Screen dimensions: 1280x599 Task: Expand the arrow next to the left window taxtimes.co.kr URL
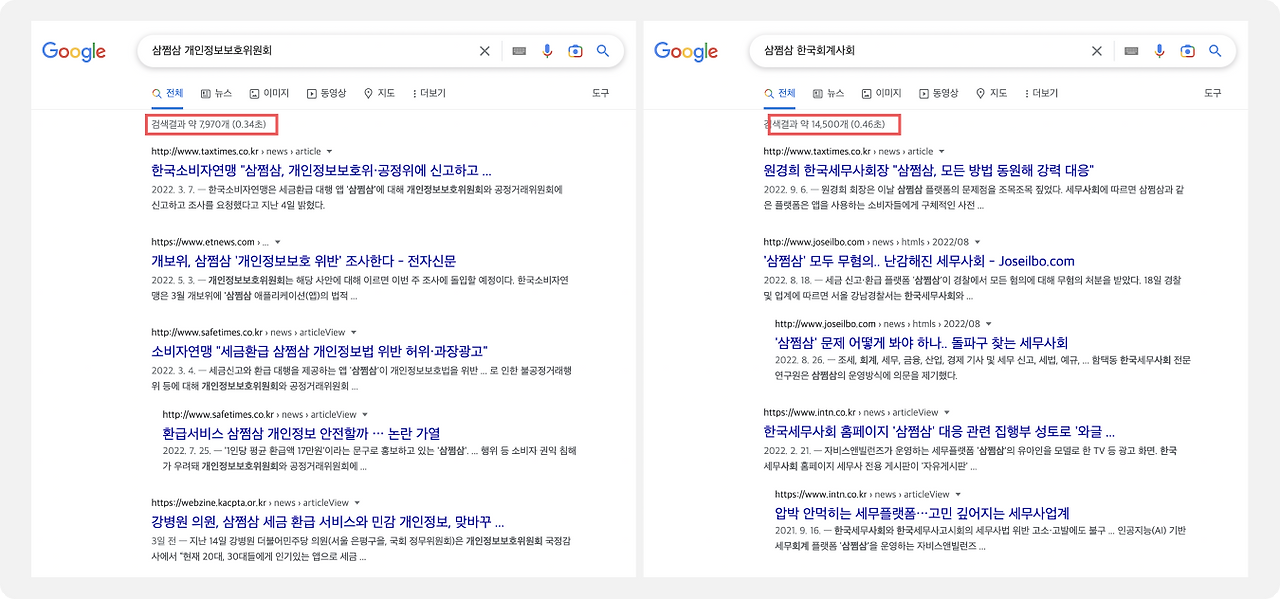coord(331,152)
